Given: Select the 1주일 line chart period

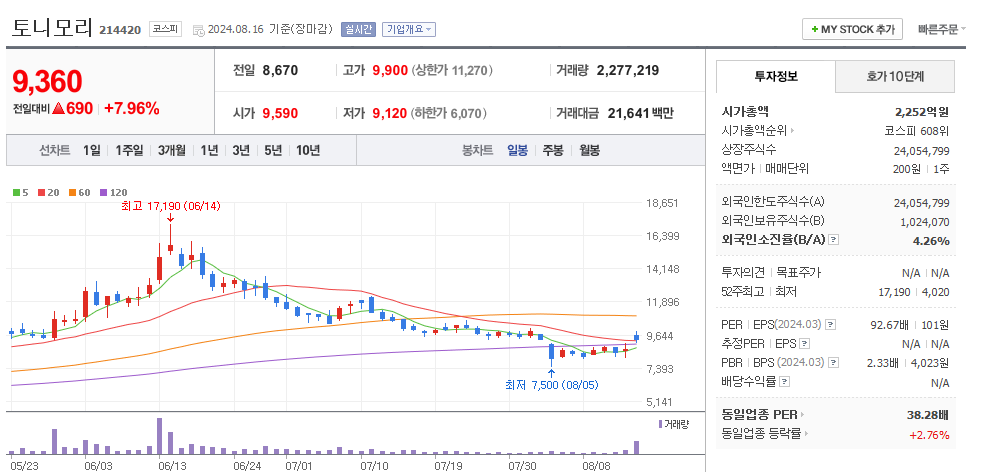Looking at the screenshot, I should point(129,150).
